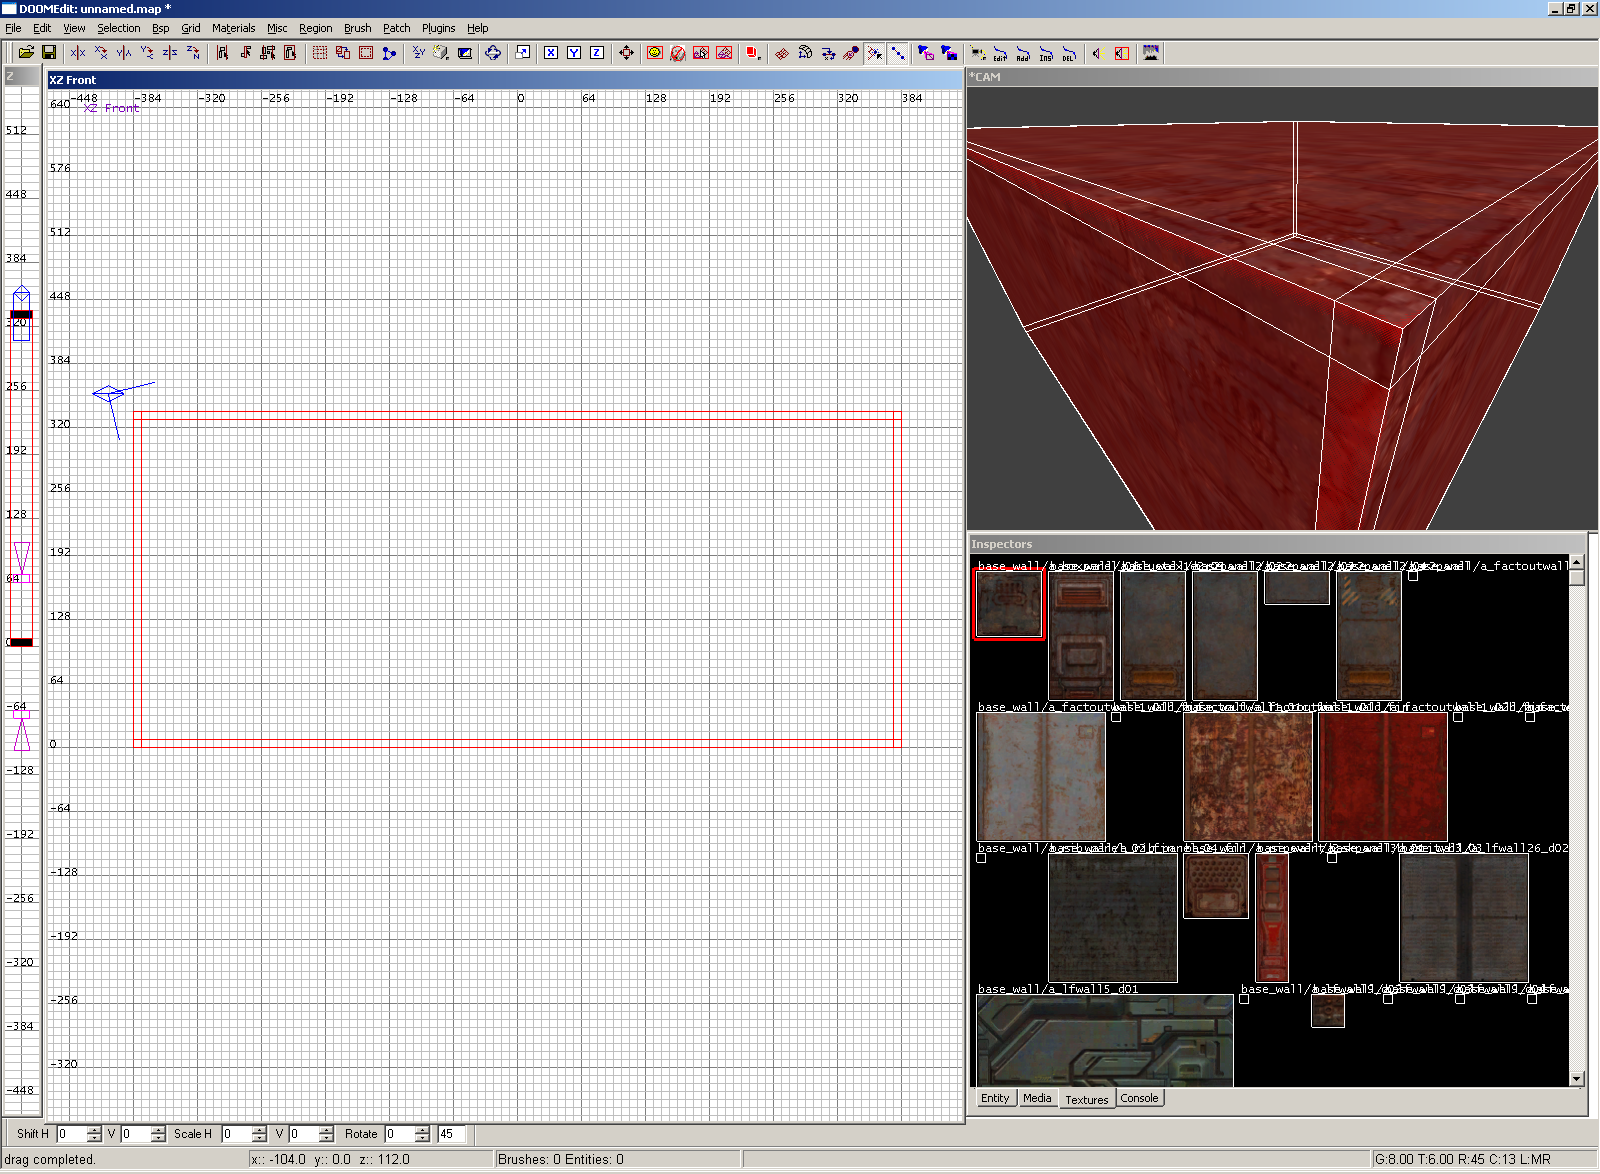Open the Brush menu
This screenshot has height=1174, width=1600.
point(357,28)
